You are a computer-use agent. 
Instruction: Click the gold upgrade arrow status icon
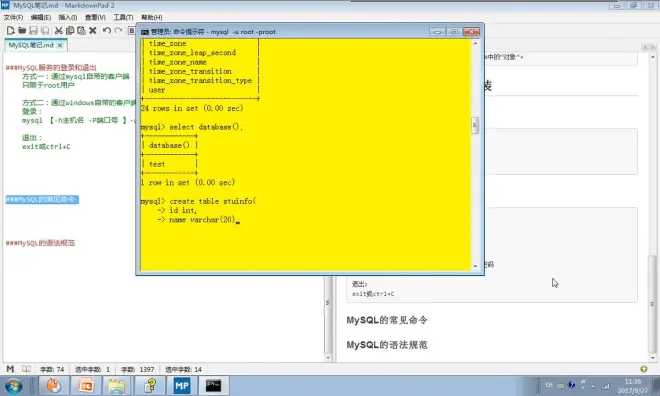[644, 369]
